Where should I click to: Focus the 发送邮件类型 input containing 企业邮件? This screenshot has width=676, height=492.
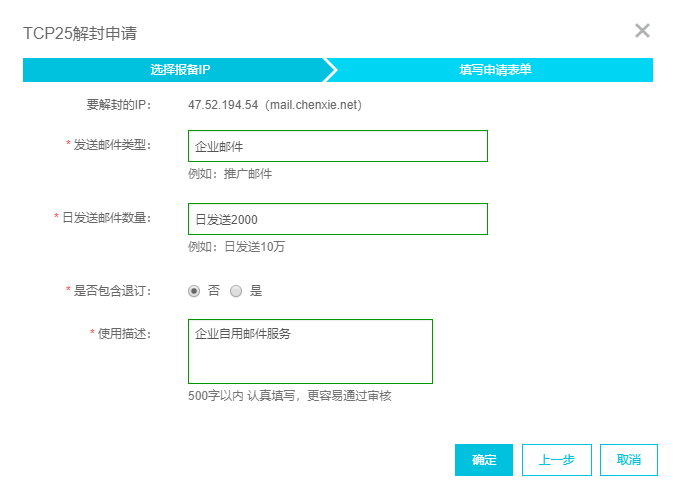point(338,146)
